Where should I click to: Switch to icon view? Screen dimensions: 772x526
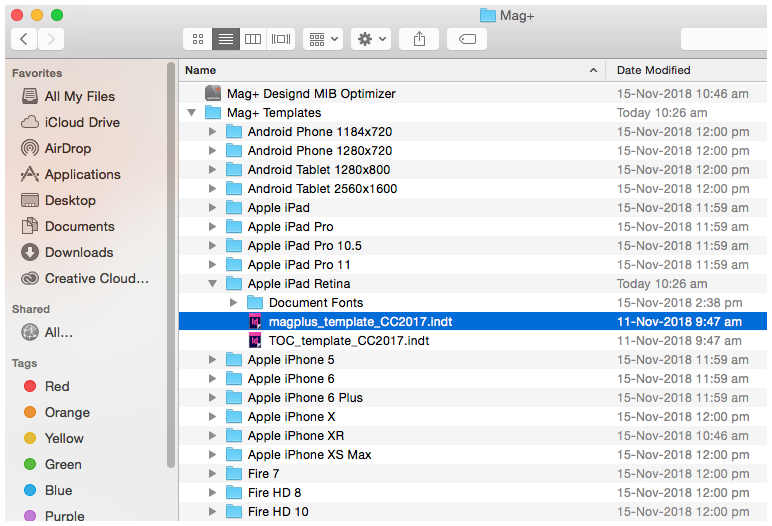(198, 39)
